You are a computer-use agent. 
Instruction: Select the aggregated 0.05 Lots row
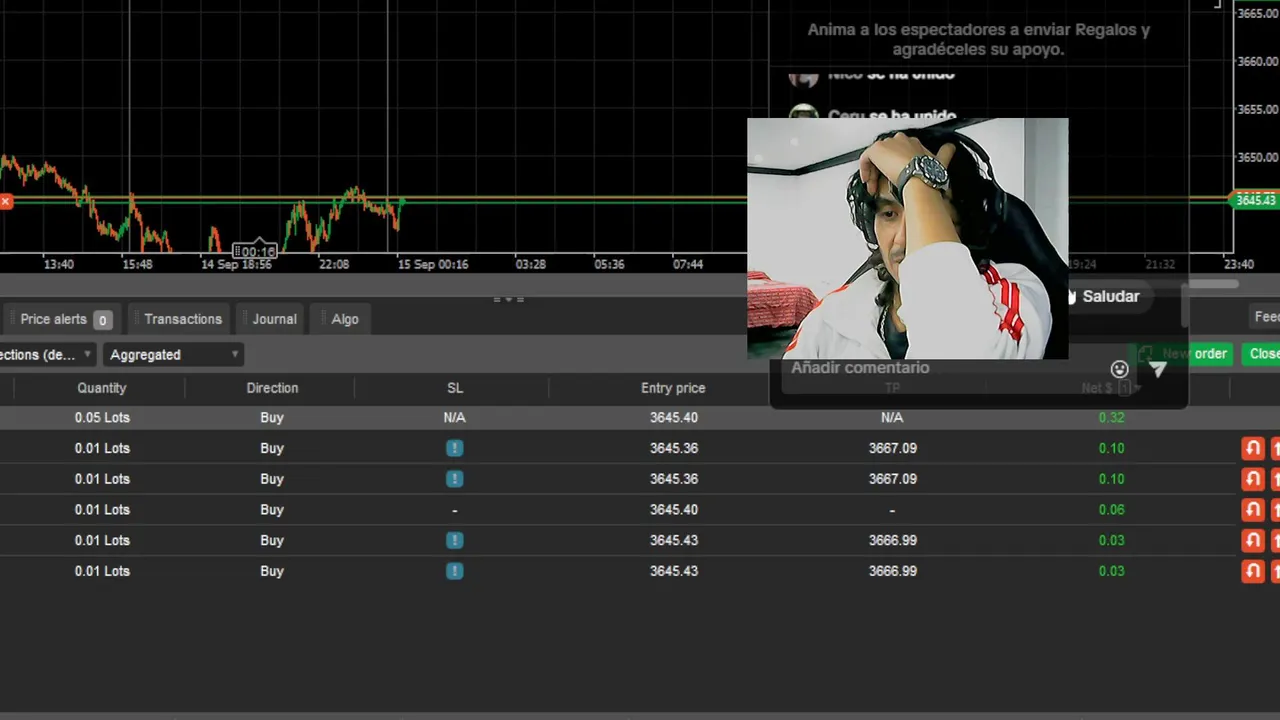(640, 418)
